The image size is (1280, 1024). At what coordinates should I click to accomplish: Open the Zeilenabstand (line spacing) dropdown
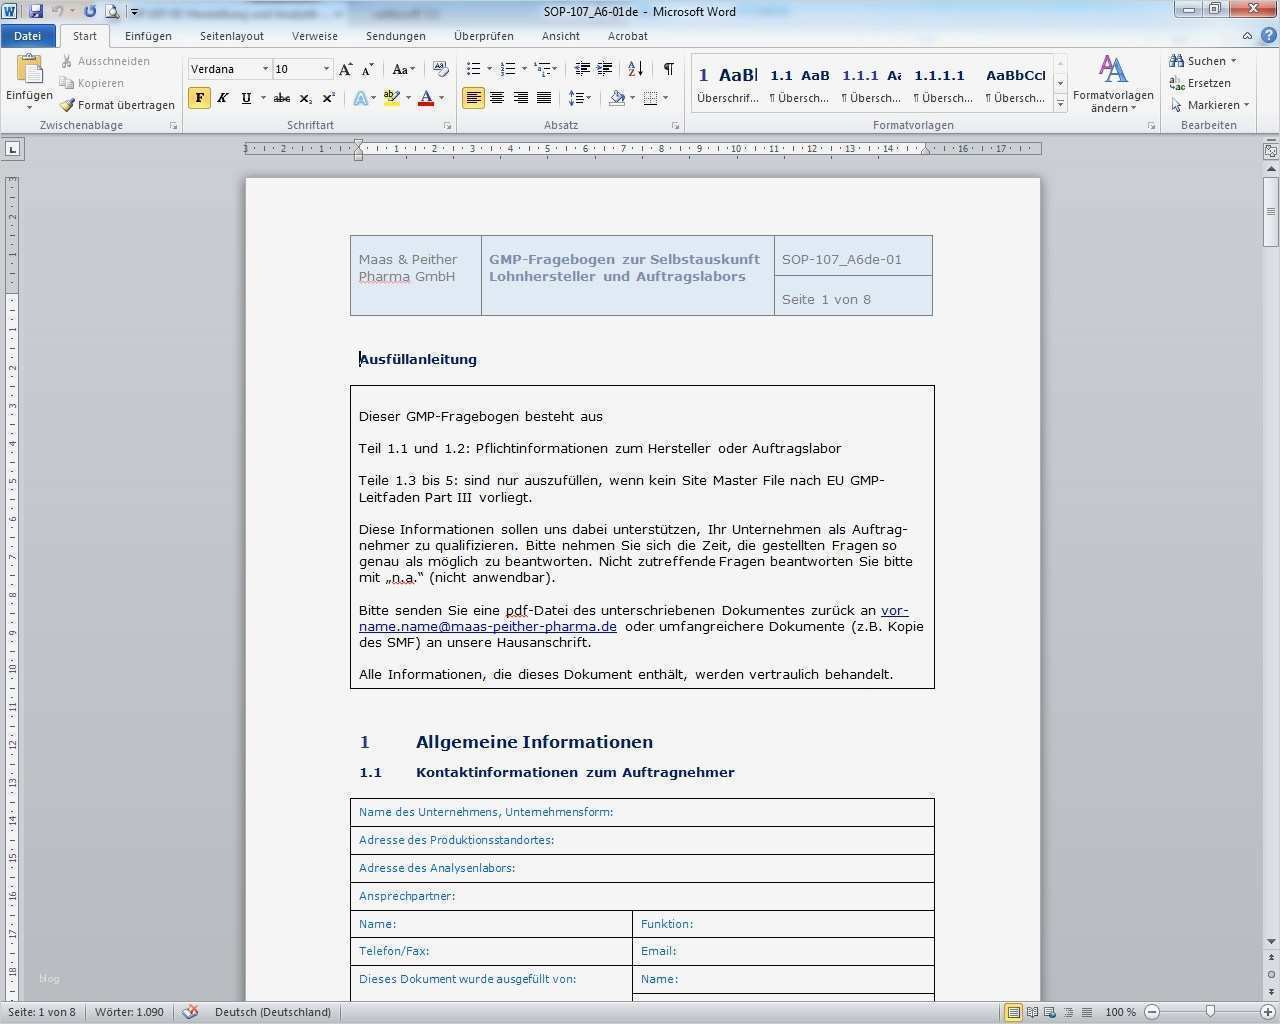580,98
